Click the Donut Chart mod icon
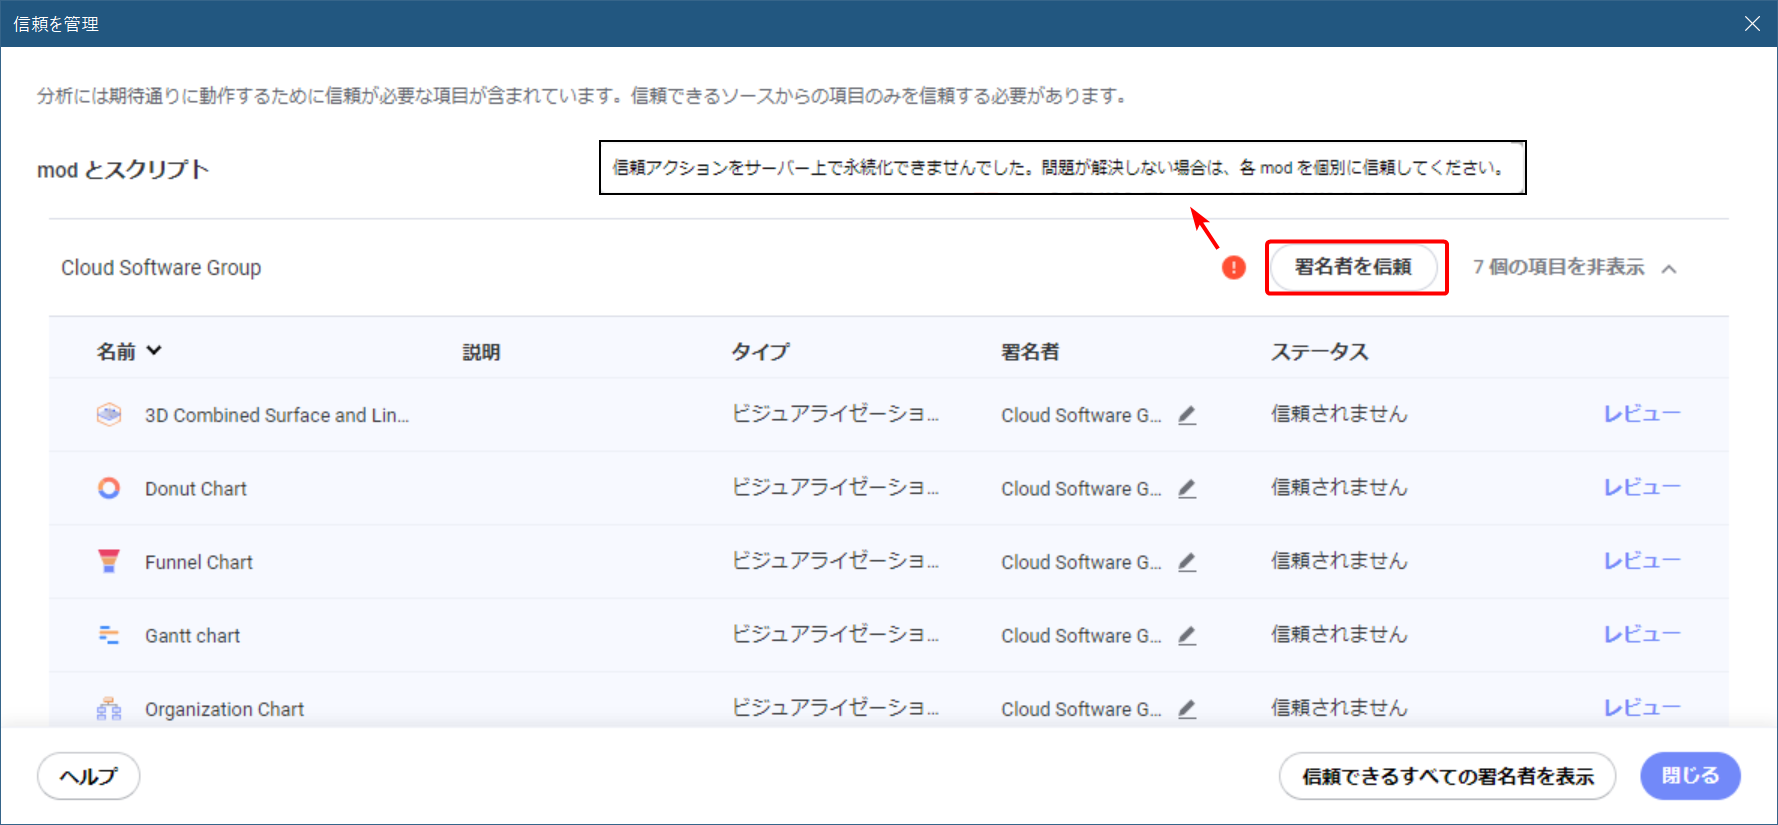 109,488
